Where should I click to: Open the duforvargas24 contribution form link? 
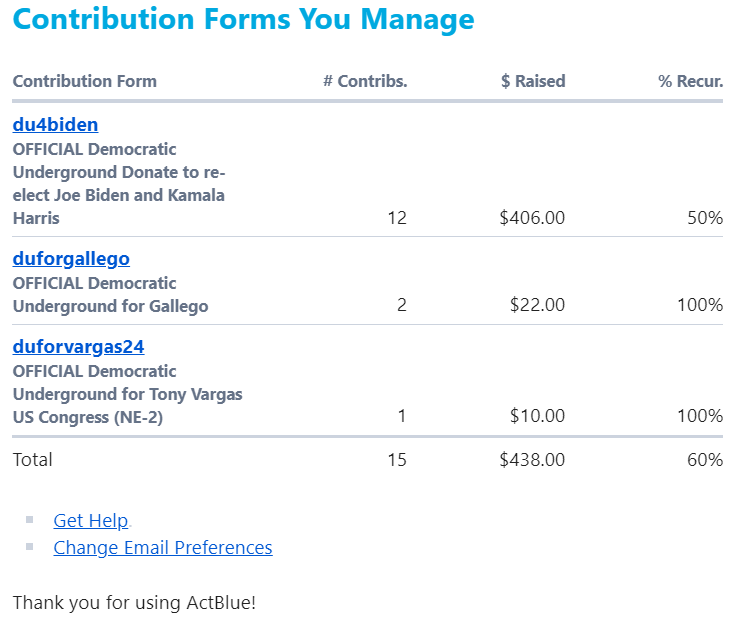pos(78,347)
